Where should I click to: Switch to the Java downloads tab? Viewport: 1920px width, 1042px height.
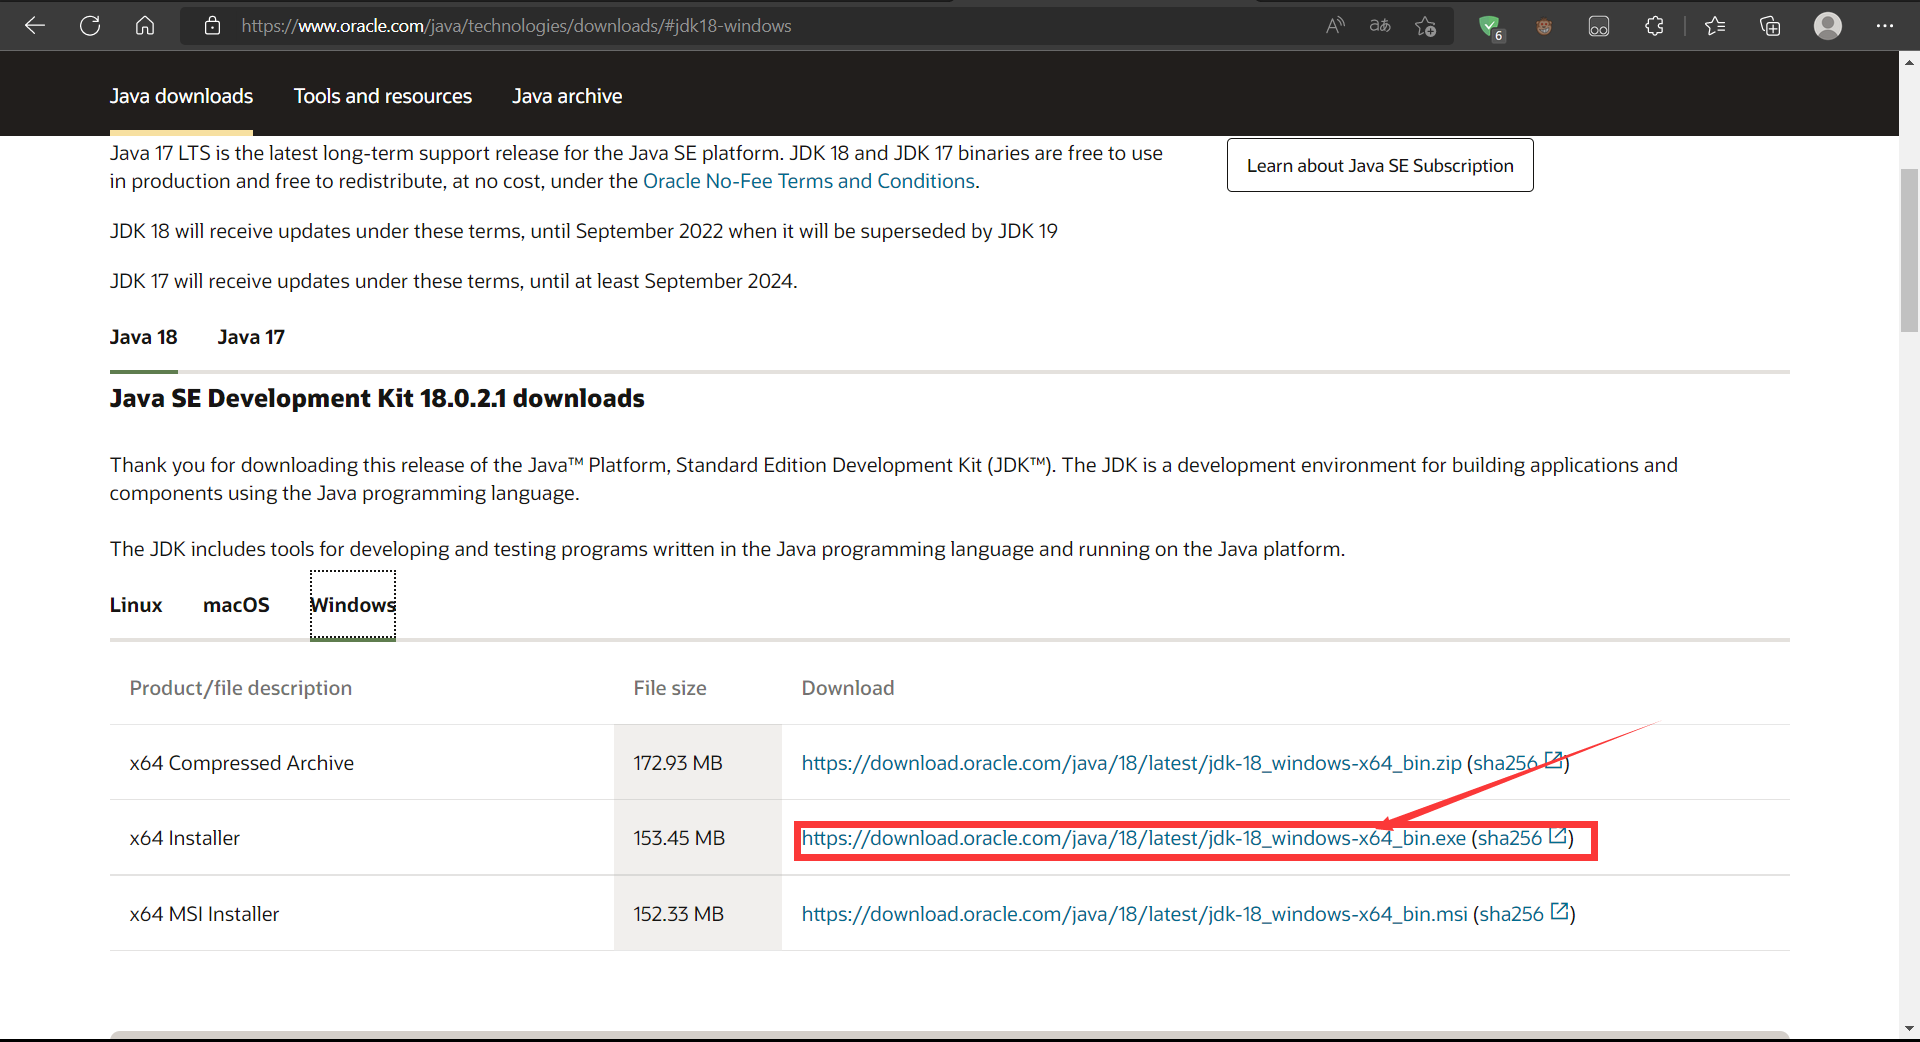coord(181,96)
